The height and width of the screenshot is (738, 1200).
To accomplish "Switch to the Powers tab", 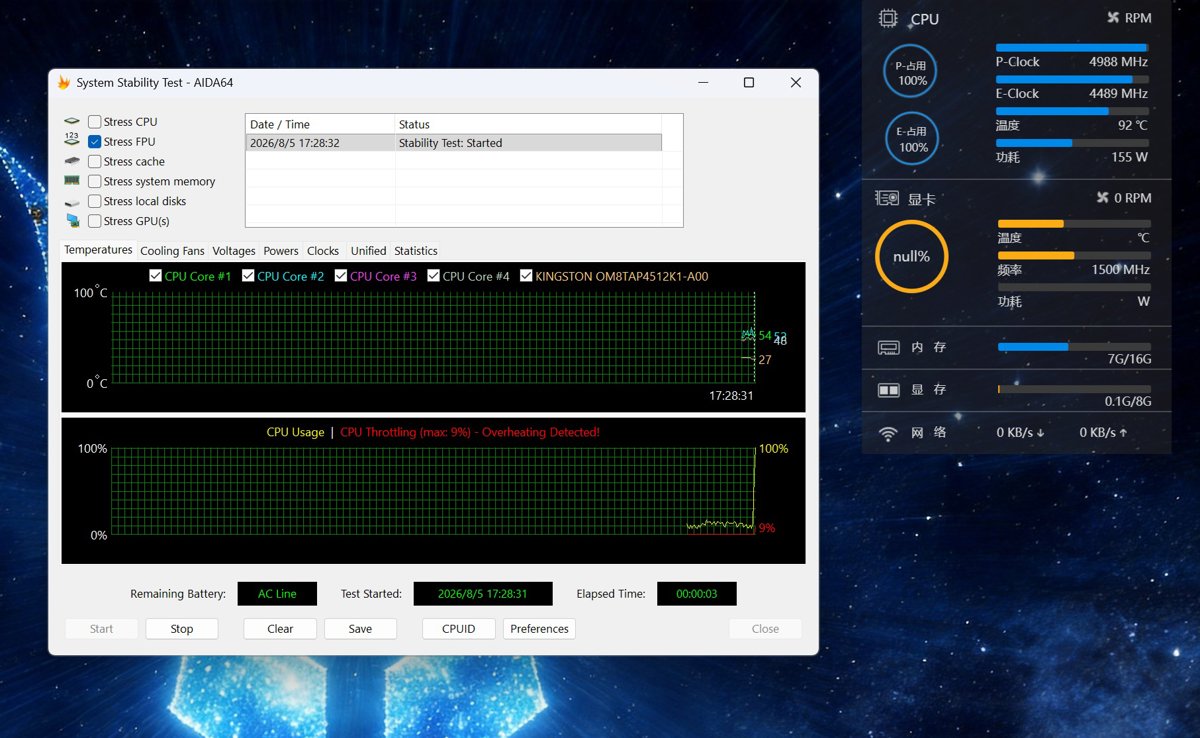I will coord(281,251).
